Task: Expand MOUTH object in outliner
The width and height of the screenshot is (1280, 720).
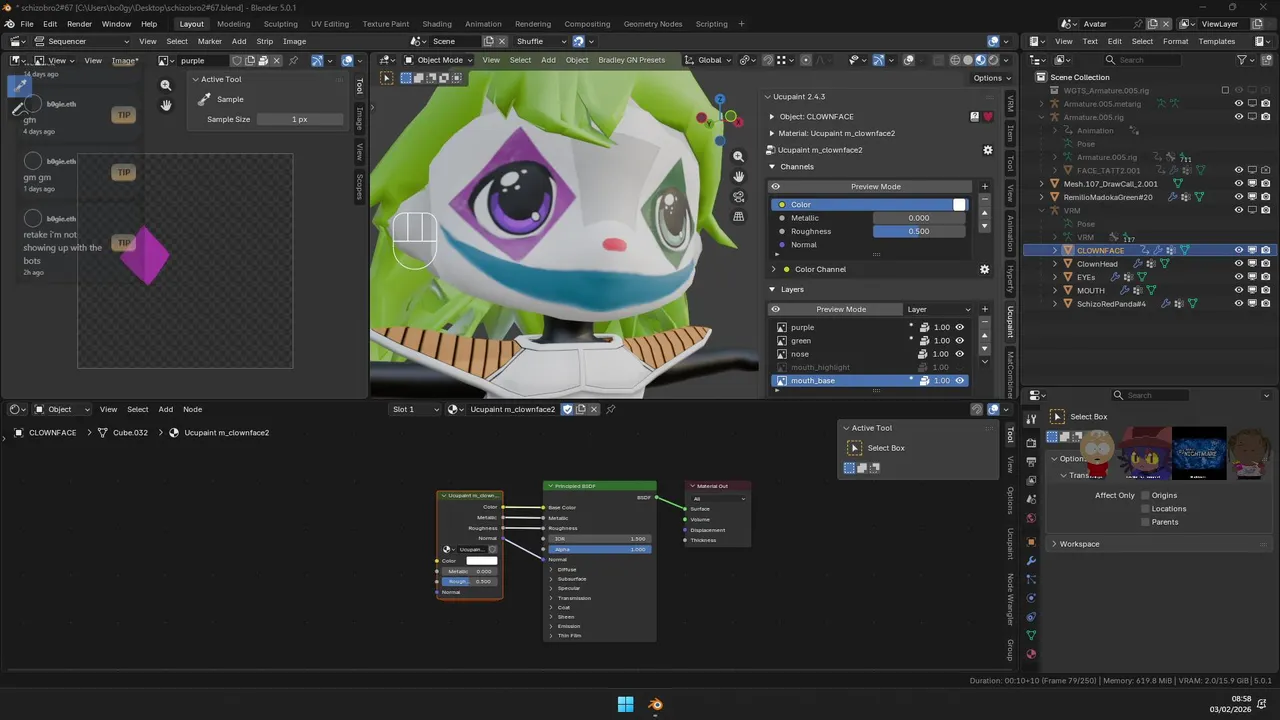Action: [1055, 291]
